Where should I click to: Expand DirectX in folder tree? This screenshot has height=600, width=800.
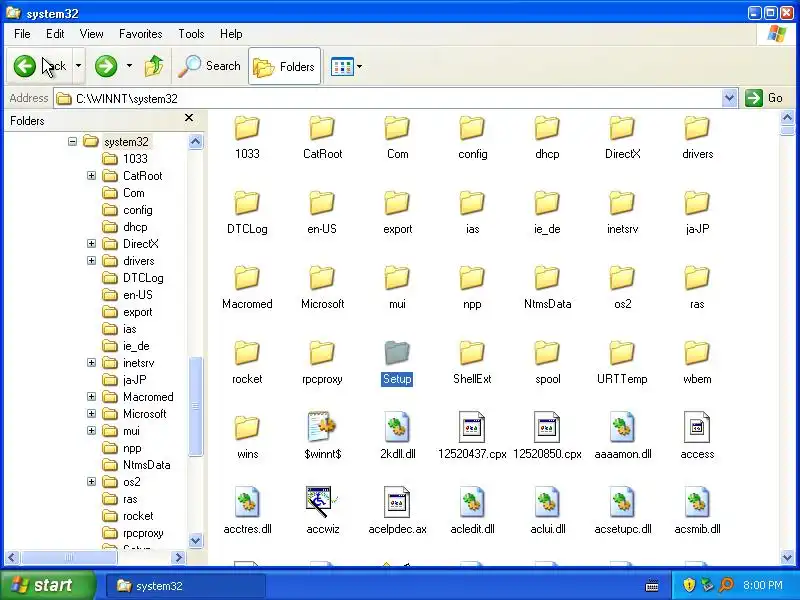91,243
